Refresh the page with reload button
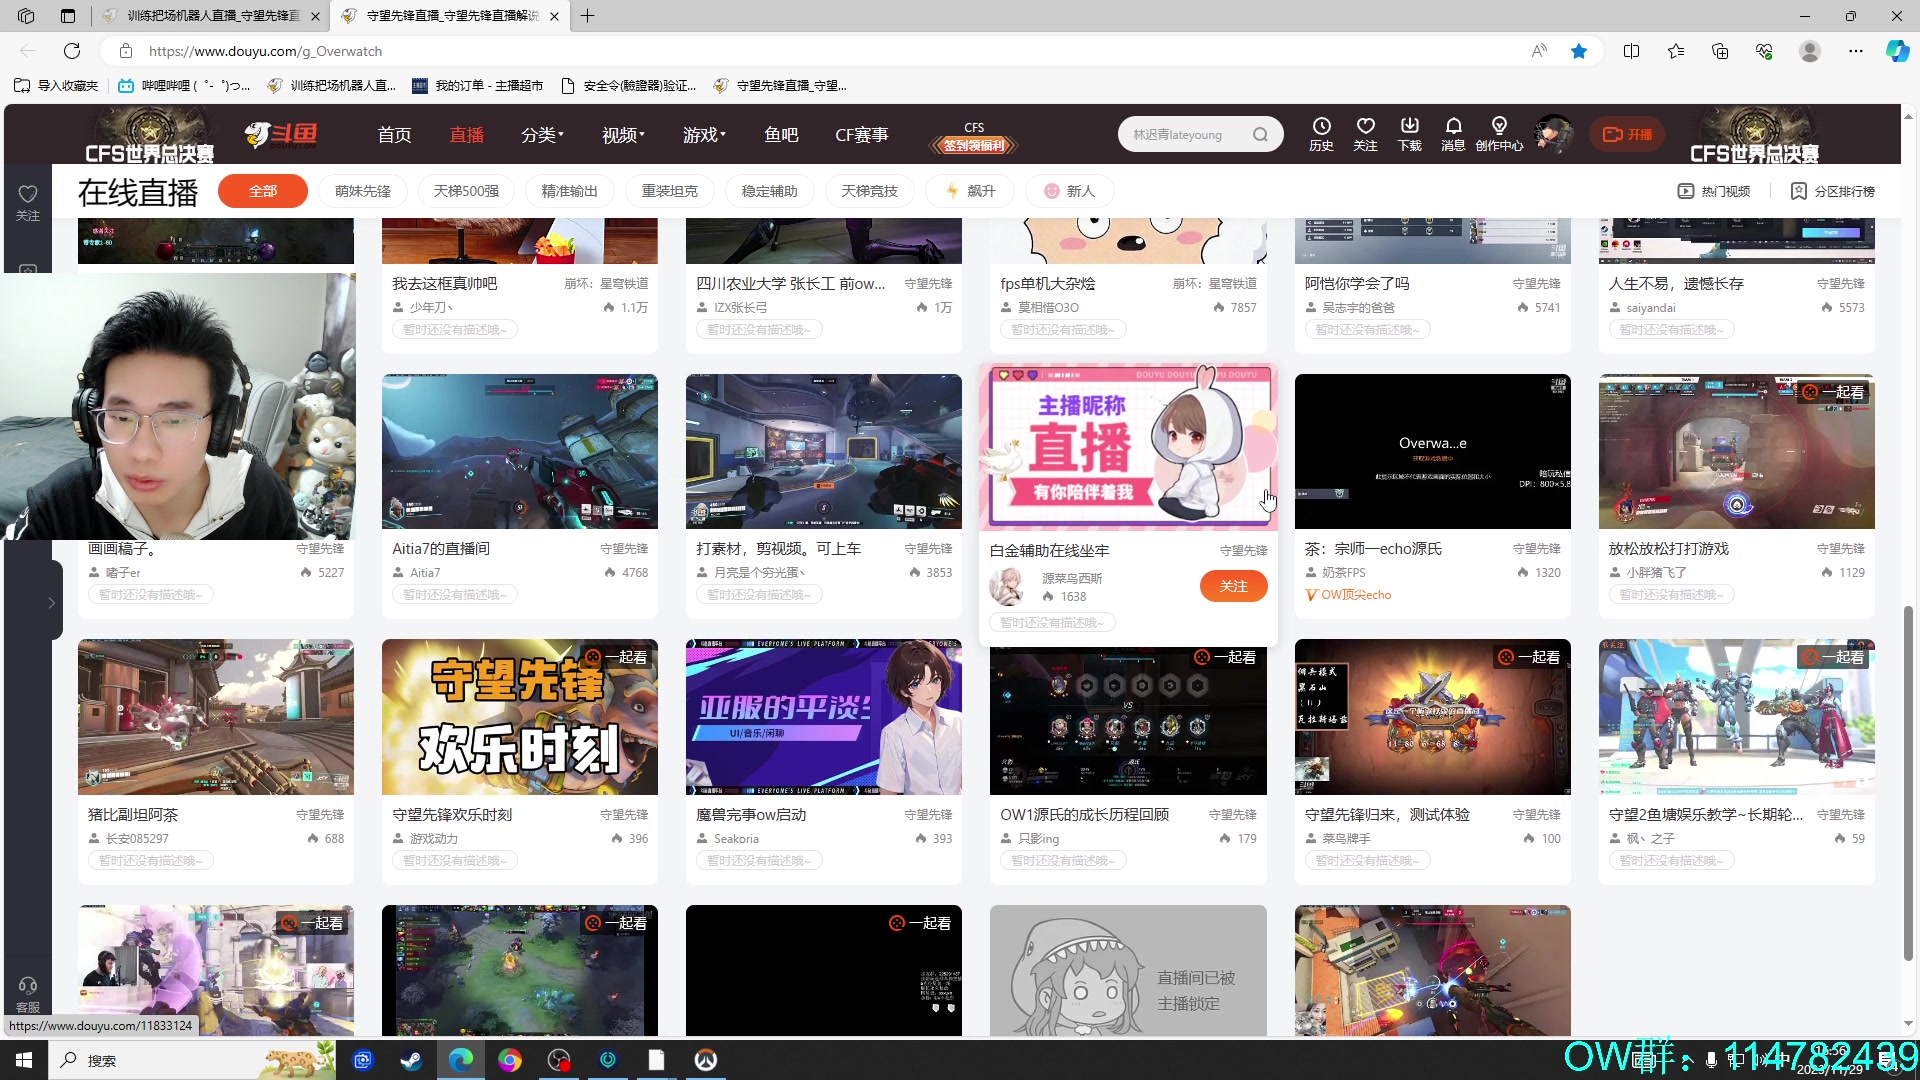The height and width of the screenshot is (1080, 1920). tap(72, 51)
